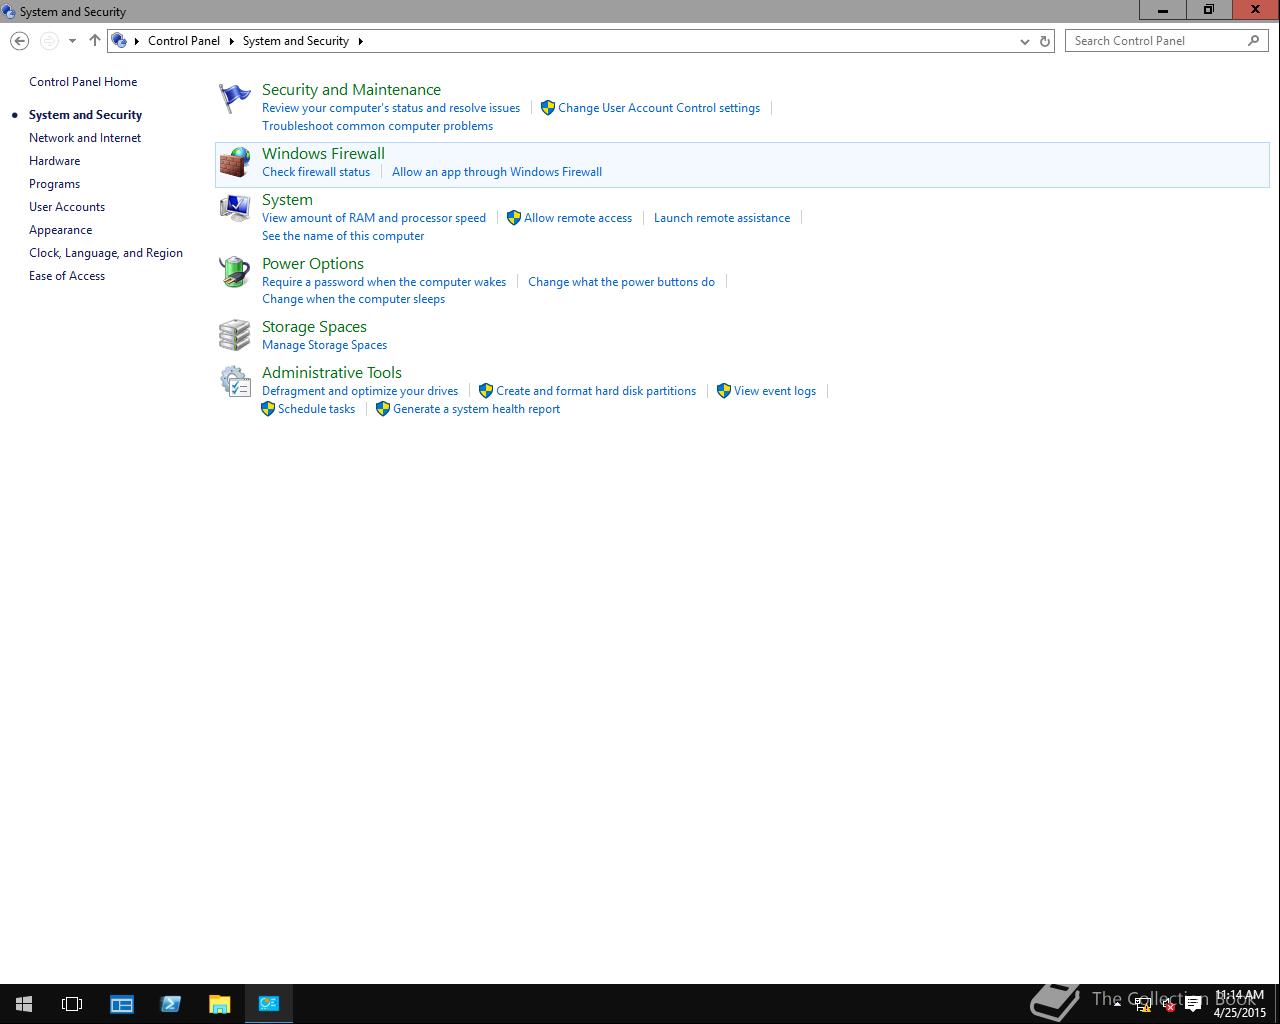Open the System computer icon
Screen dimensions: 1280x1024
click(x=235, y=208)
